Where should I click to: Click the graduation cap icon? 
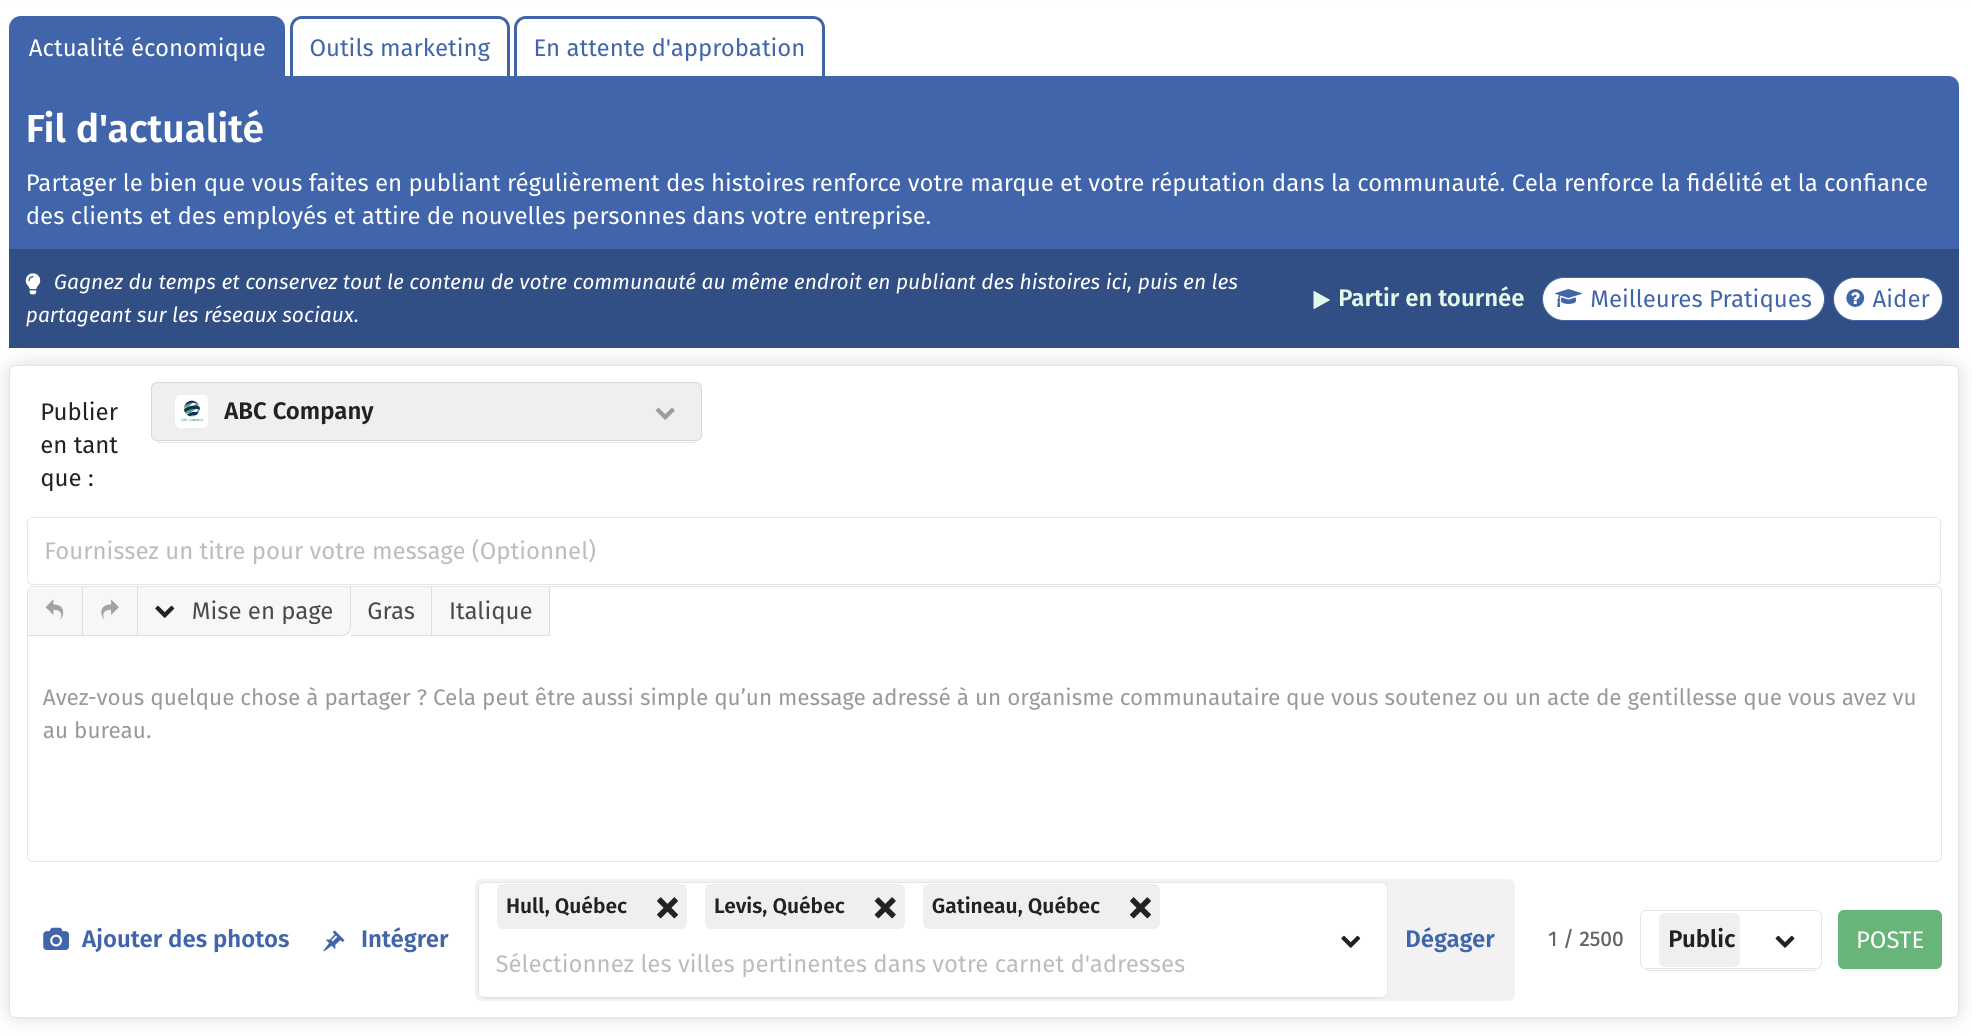1567,299
